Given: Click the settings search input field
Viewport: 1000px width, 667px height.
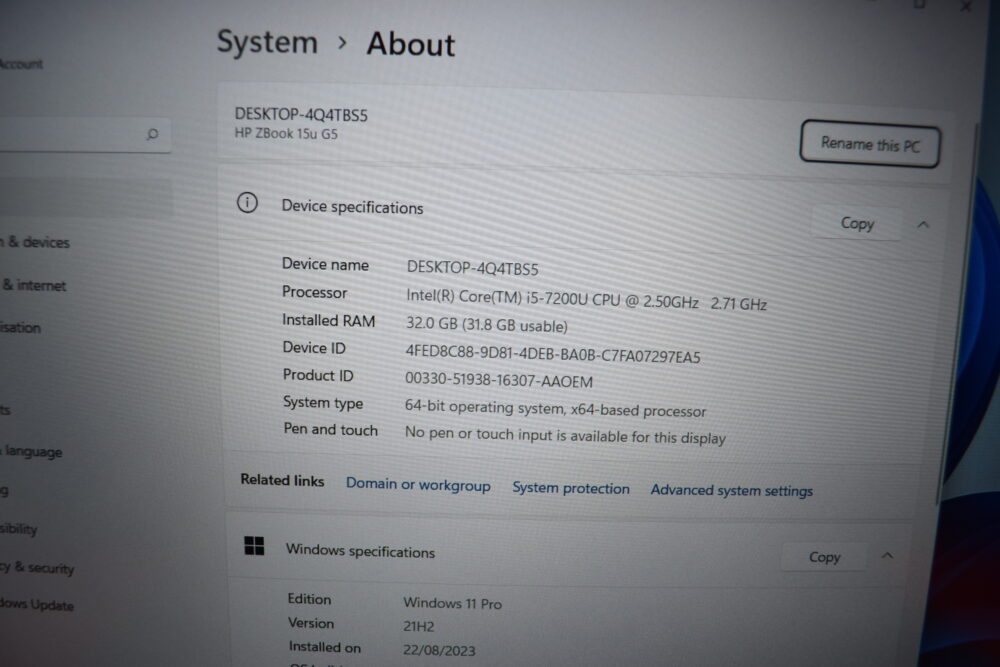Looking at the screenshot, I should [85, 135].
